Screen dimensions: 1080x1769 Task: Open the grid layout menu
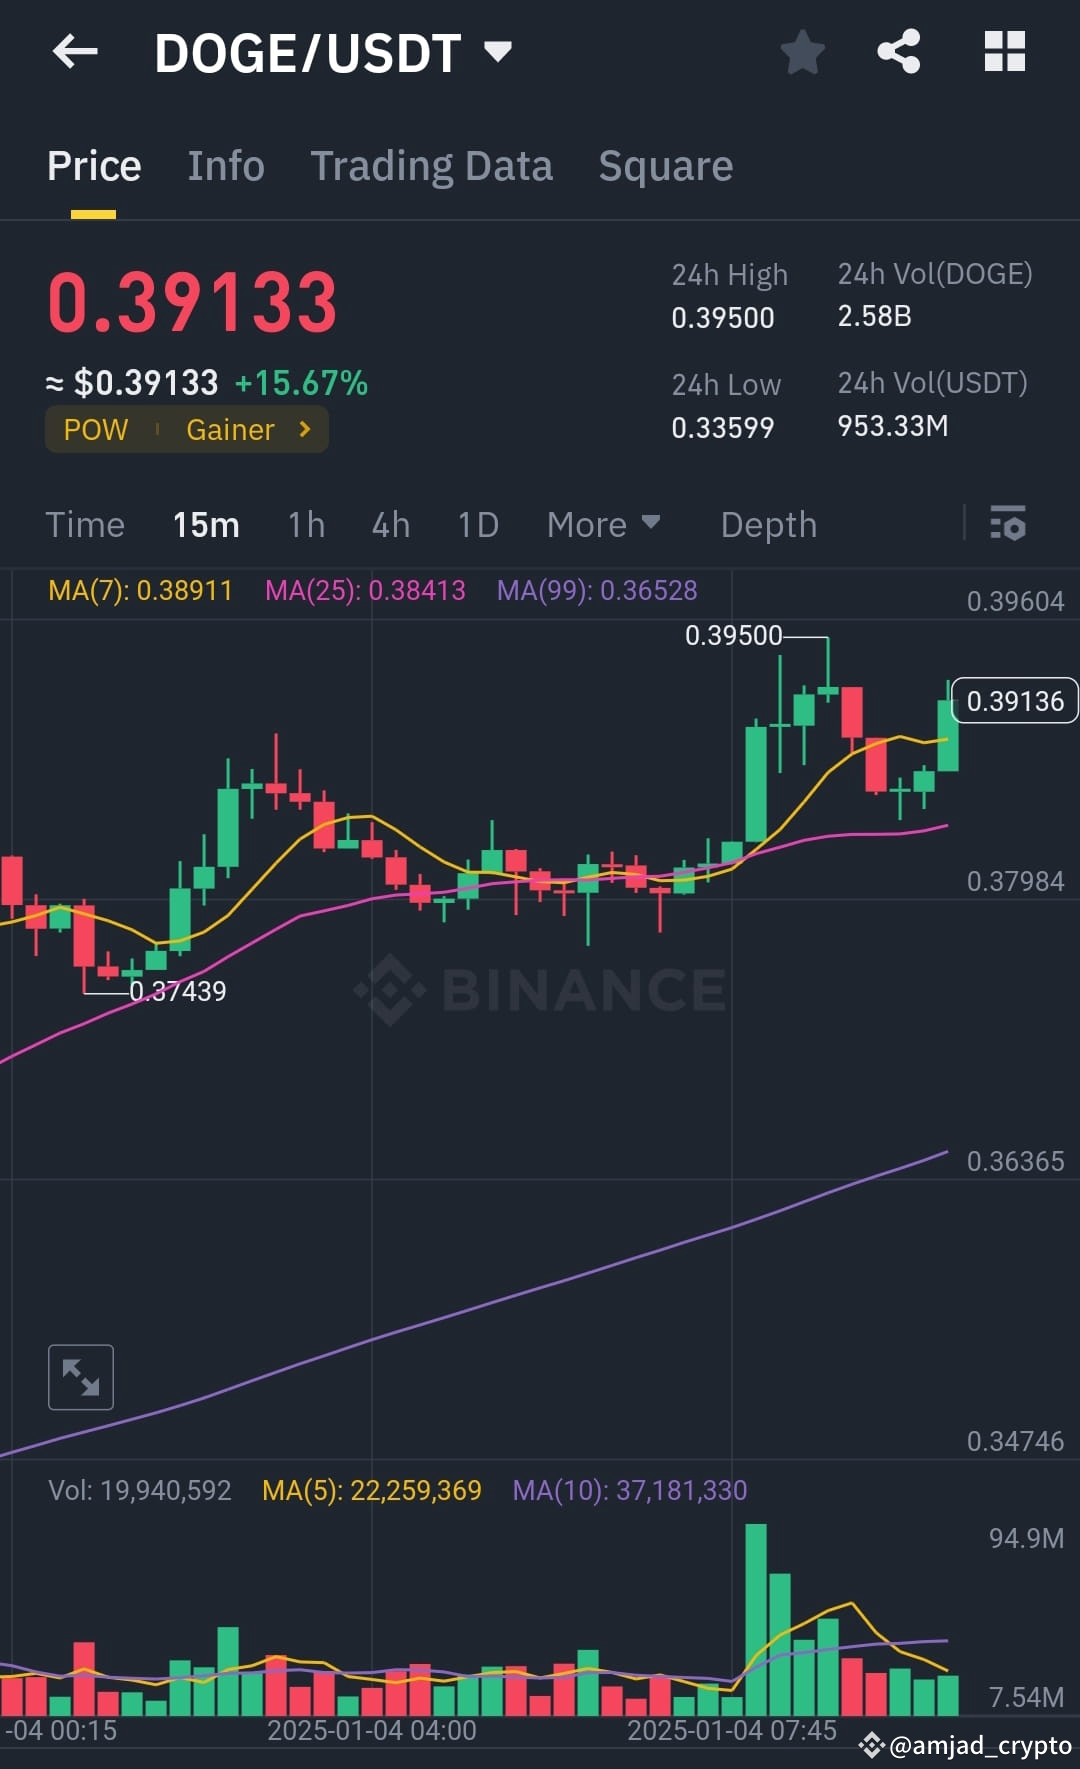tap(1004, 52)
